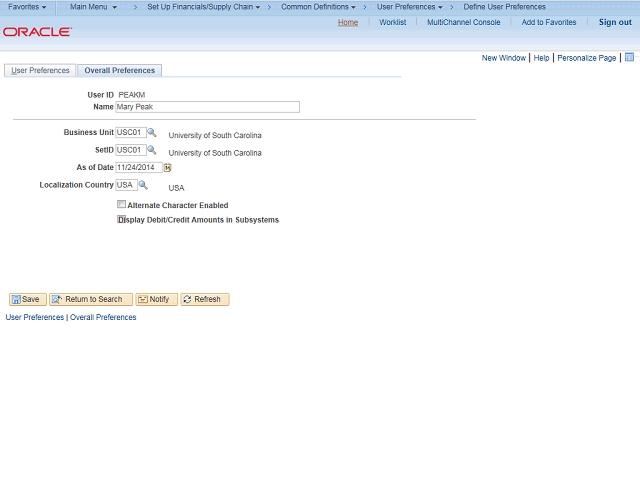Click the Name field with Mary Peak
Screen dimensions: 640x480
click(207, 107)
